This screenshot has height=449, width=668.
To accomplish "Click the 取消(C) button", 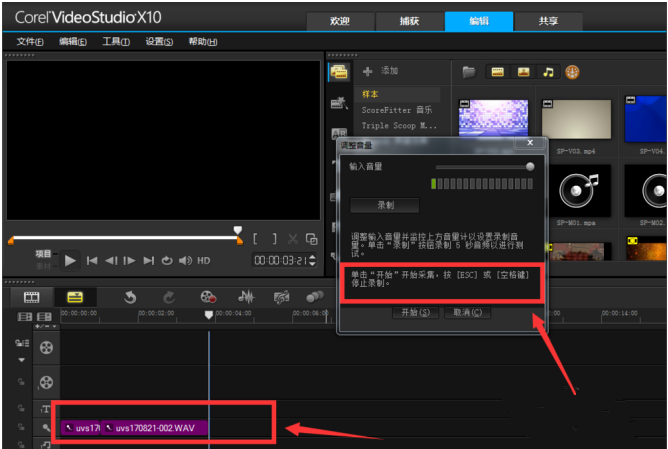I will 467,313.
